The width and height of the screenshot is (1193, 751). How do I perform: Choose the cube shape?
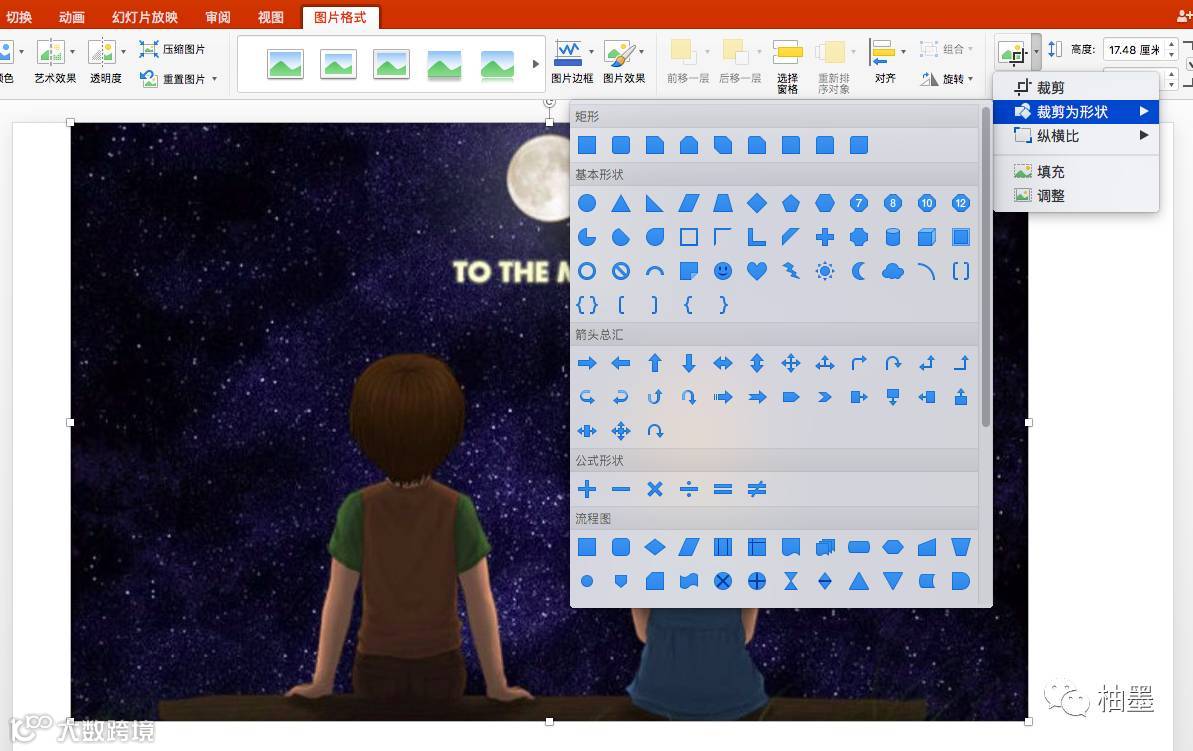coord(927,237)
